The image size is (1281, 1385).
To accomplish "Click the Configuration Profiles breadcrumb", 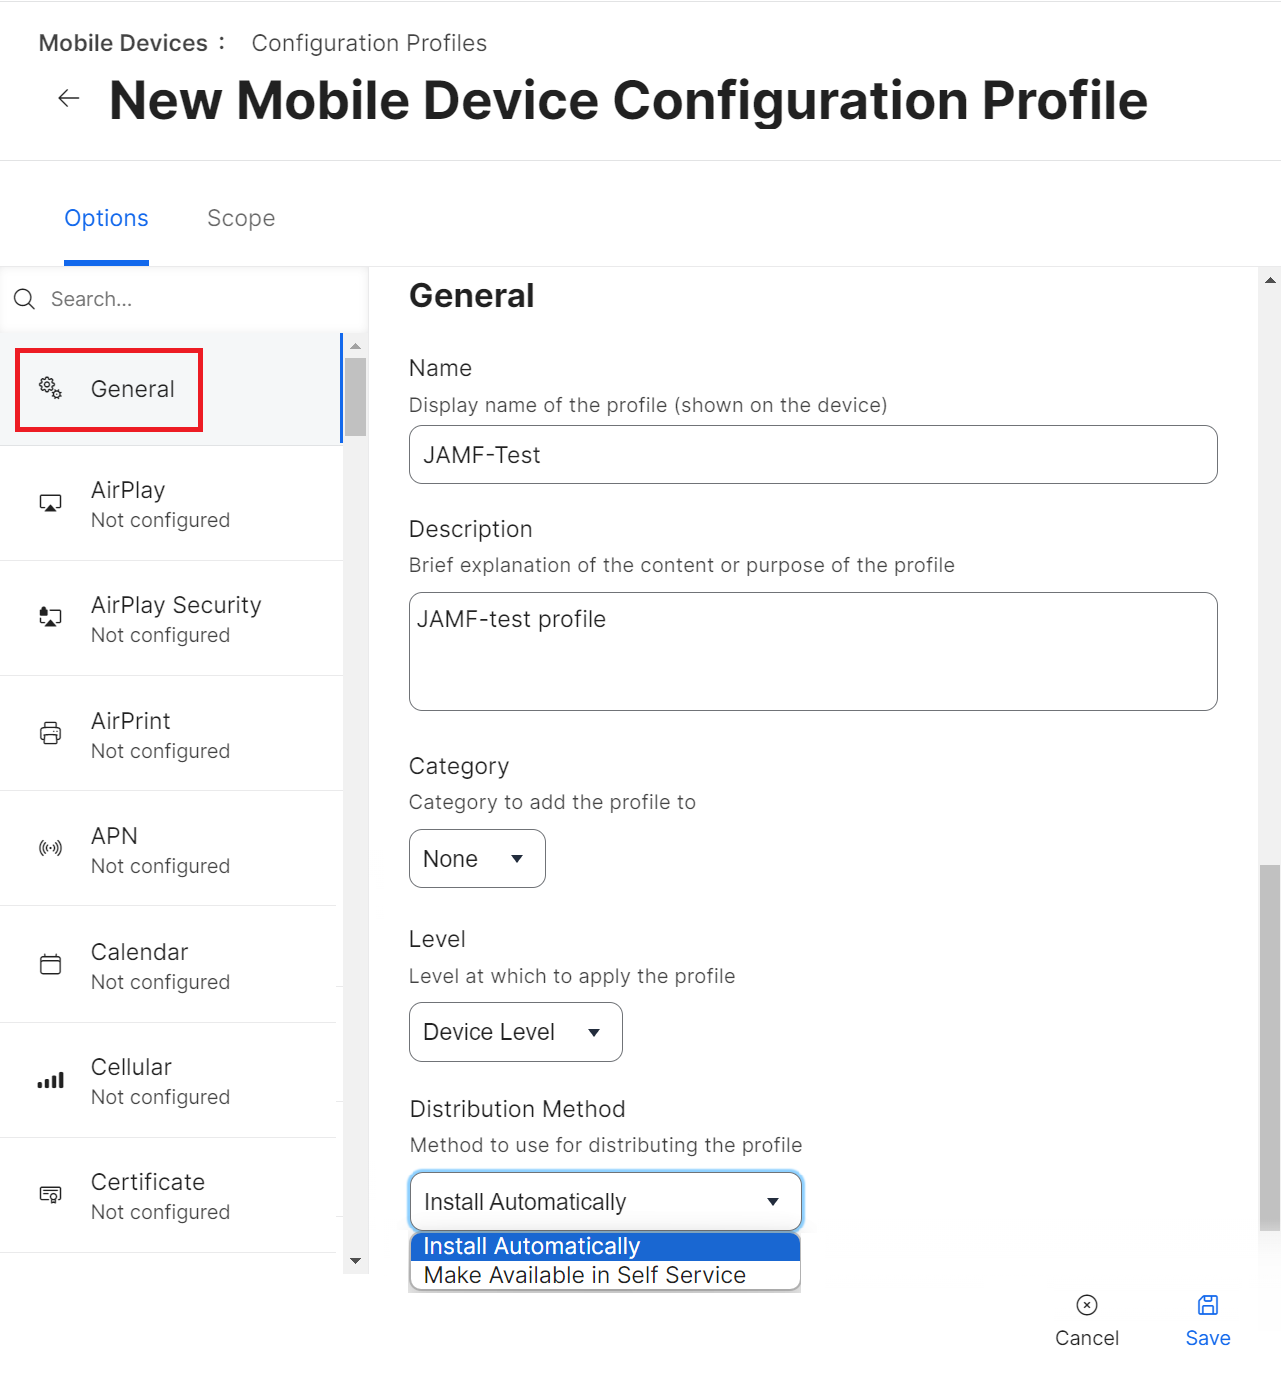I will click(x=369, y=43).
